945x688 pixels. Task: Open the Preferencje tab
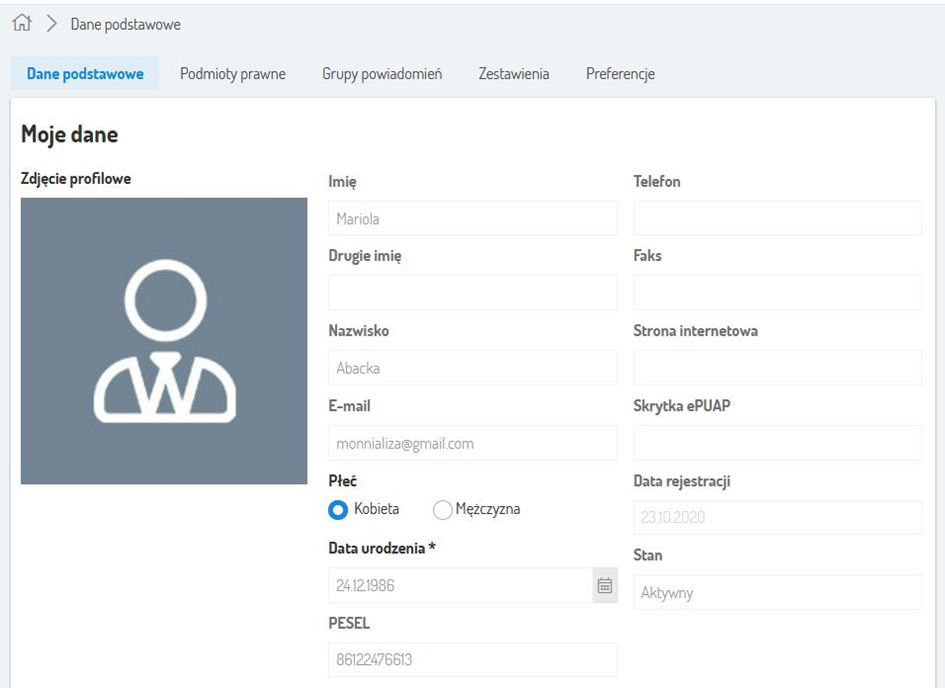(x=620, y=74)
